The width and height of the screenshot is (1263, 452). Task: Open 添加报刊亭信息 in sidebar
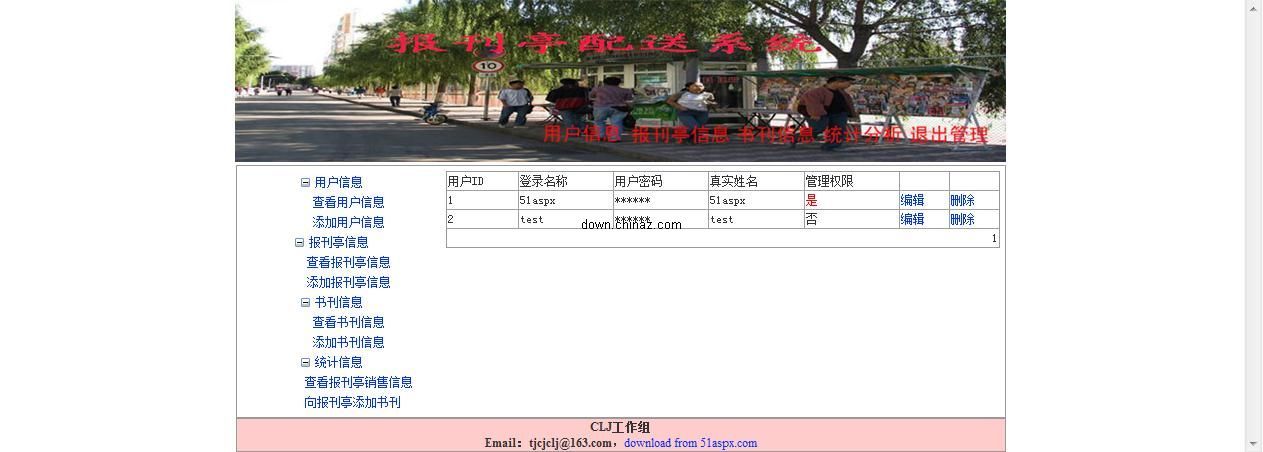[x=348, y=282]
